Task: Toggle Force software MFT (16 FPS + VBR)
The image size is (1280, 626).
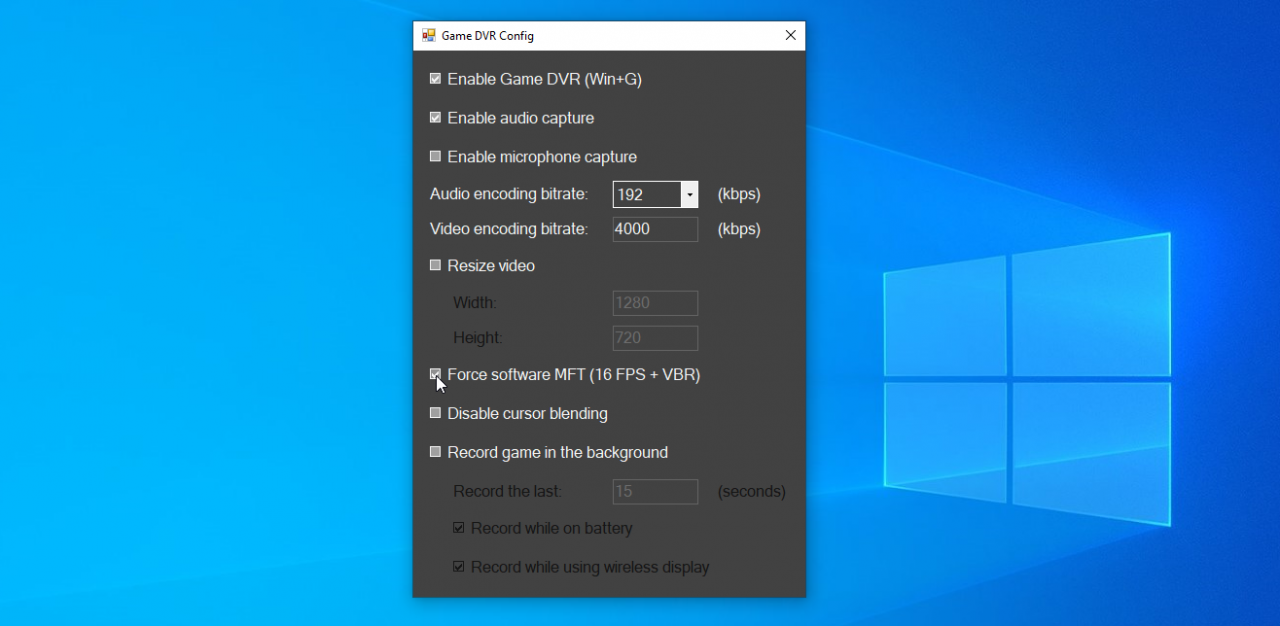Action: (x=435, y=374)
